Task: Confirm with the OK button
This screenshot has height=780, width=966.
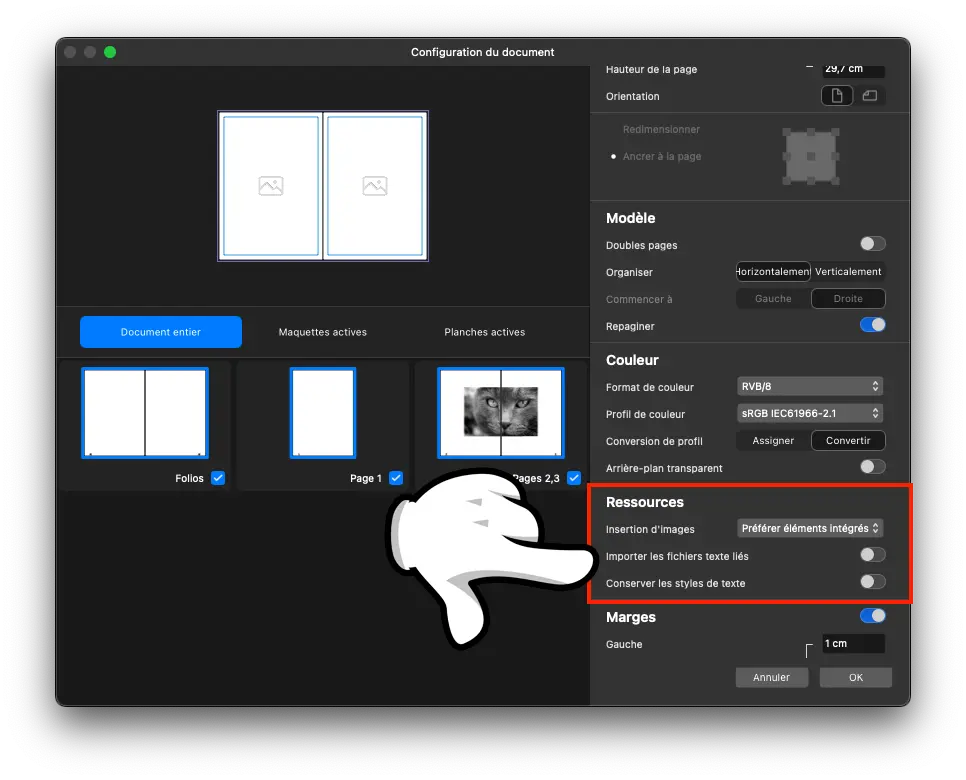Action: 856,677
